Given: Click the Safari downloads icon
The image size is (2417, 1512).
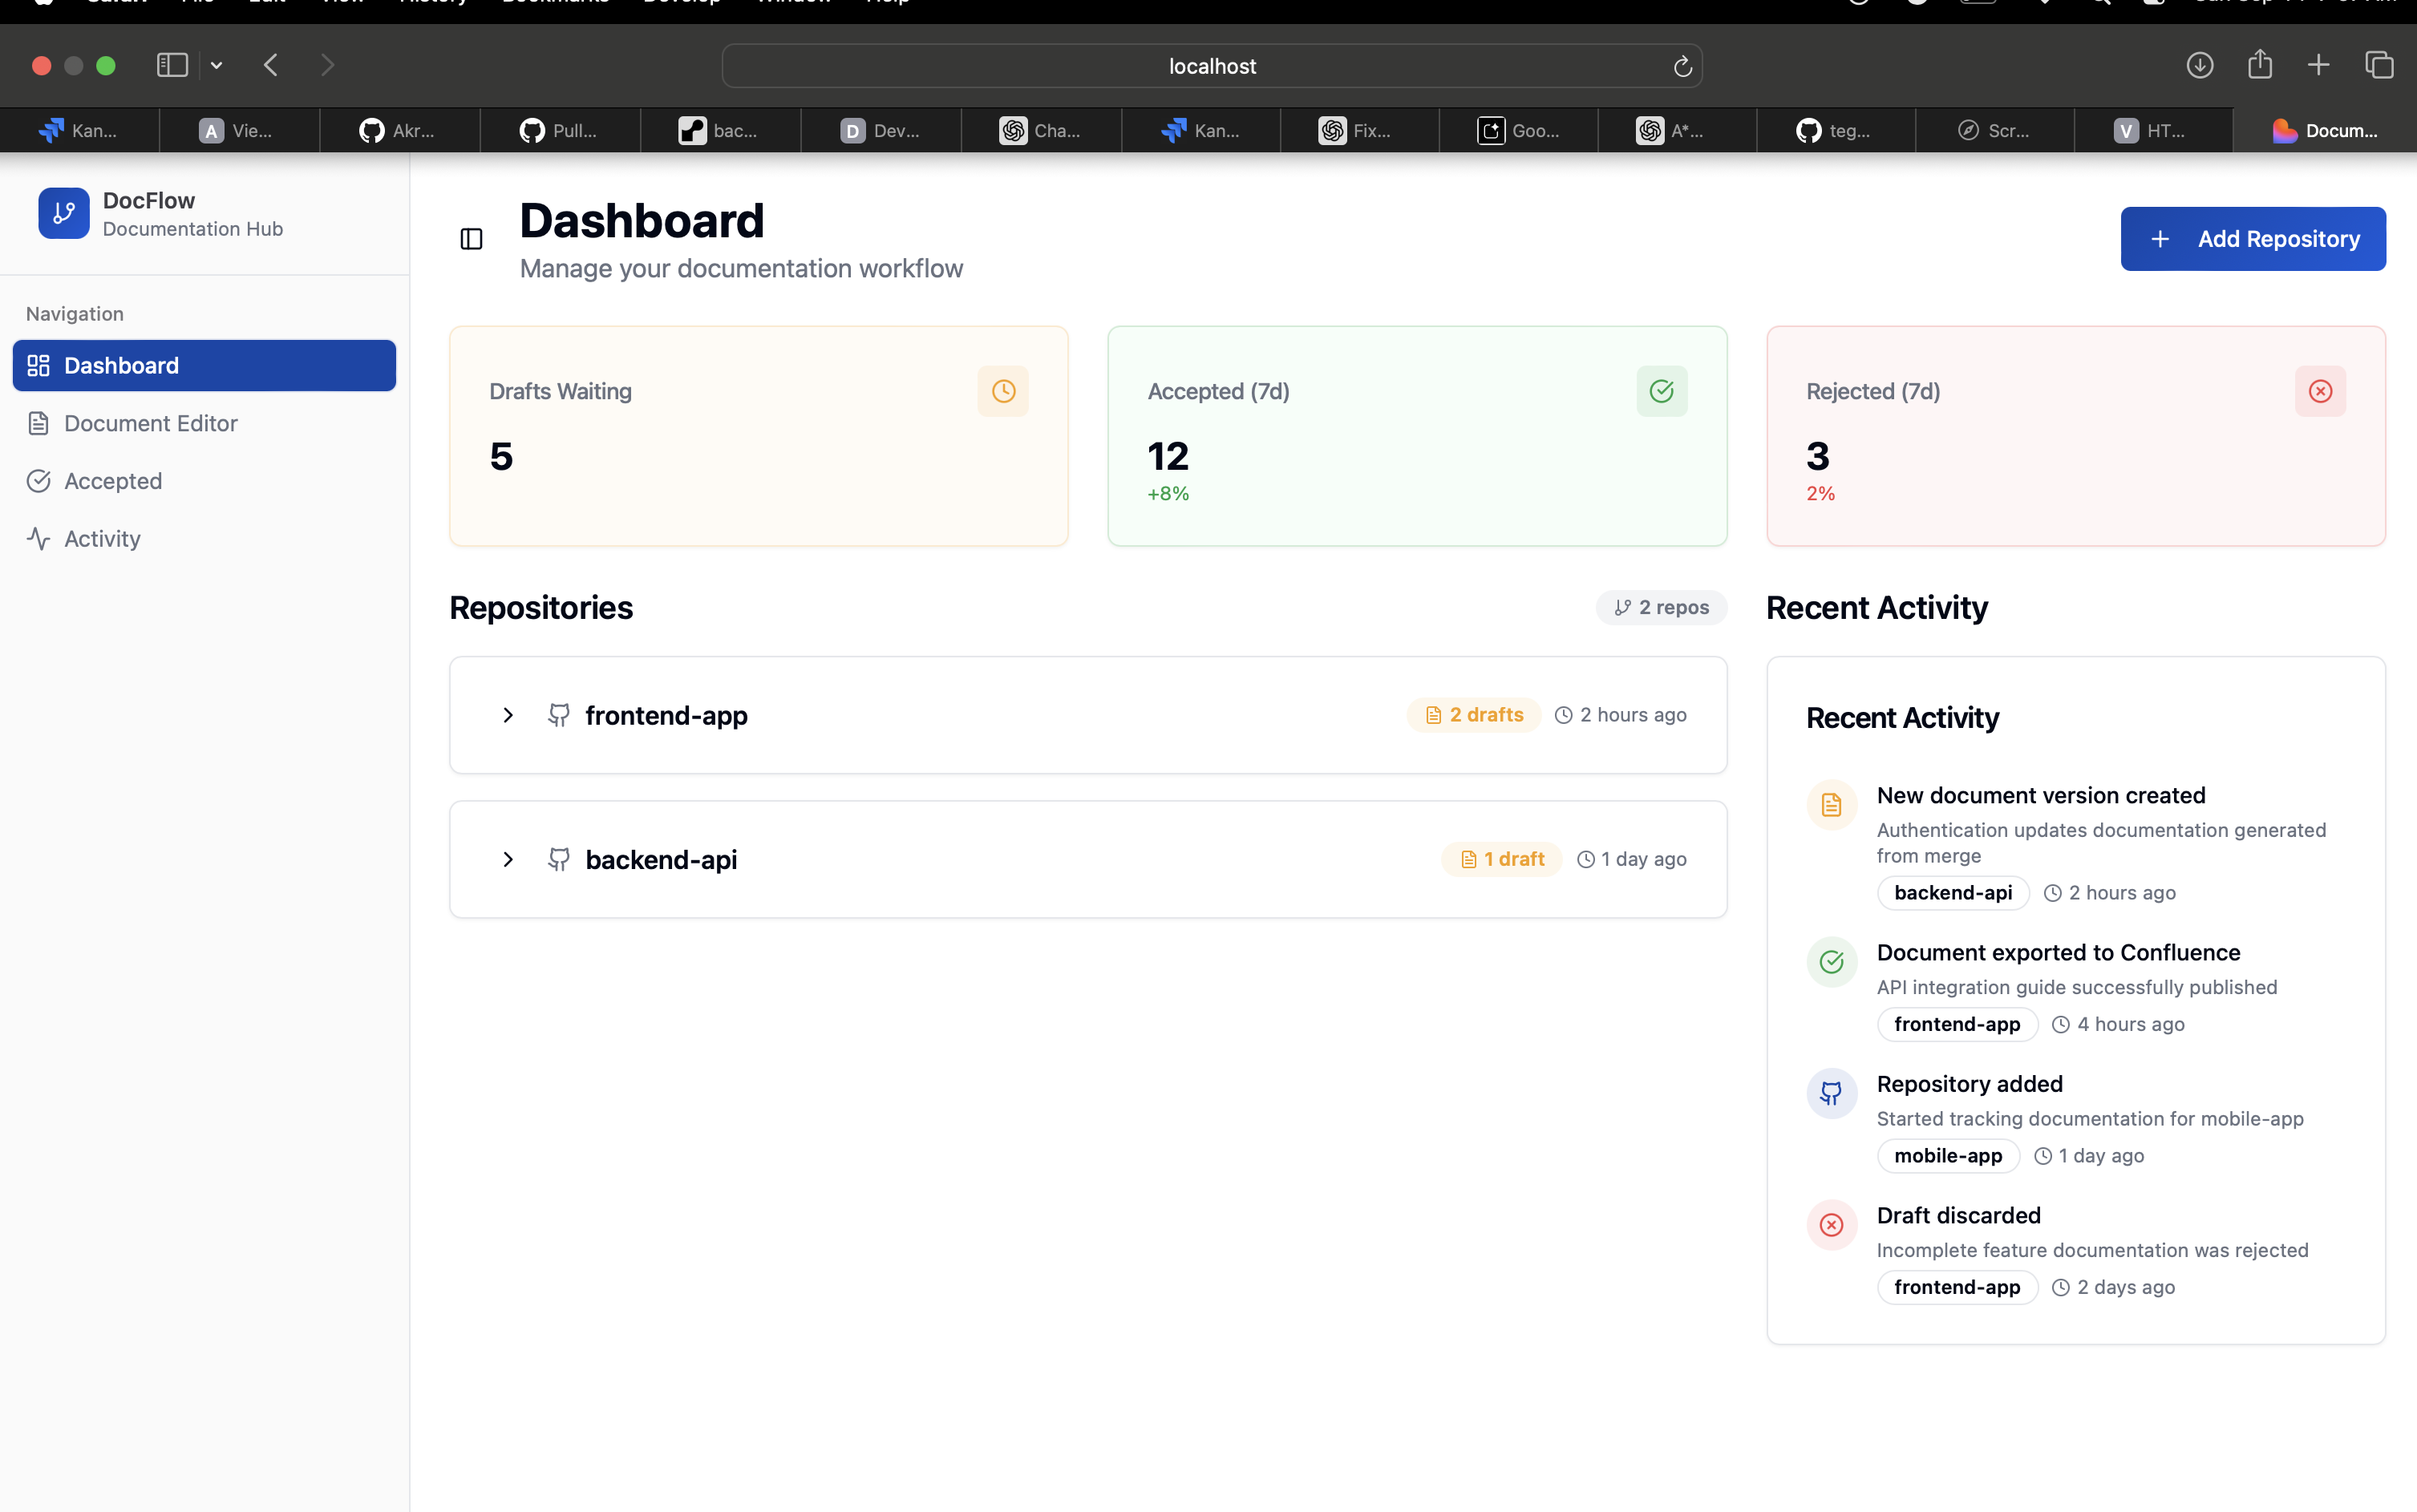Looking at the screenshot, I should click(x=2199, y=66).
